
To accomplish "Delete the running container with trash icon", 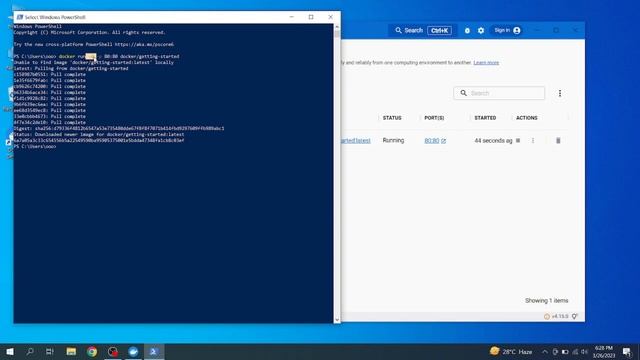I will tap(558, 140).
